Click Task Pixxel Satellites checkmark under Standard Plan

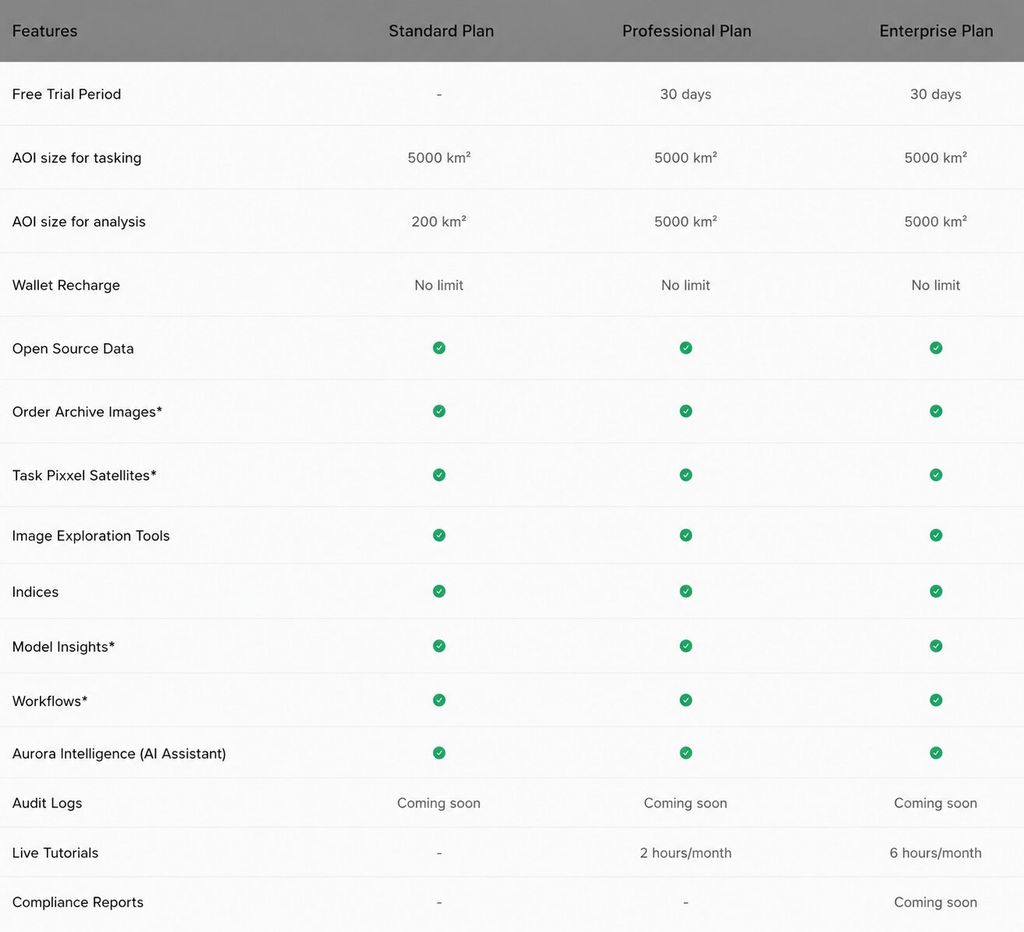pyautogui.click(x=439, y=475)
